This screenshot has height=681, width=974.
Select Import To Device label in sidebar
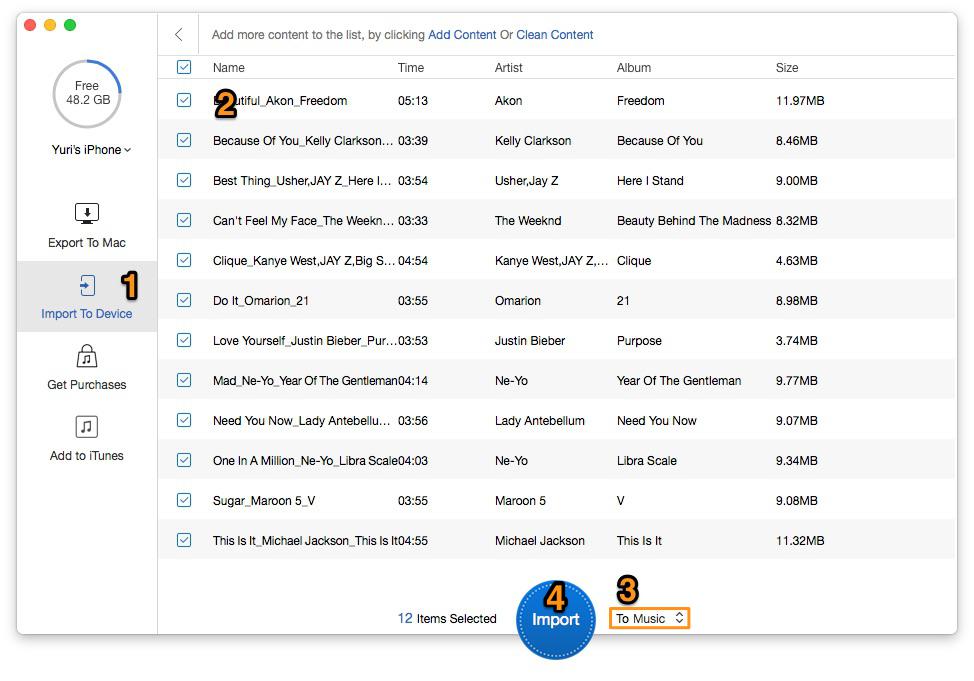87,314
